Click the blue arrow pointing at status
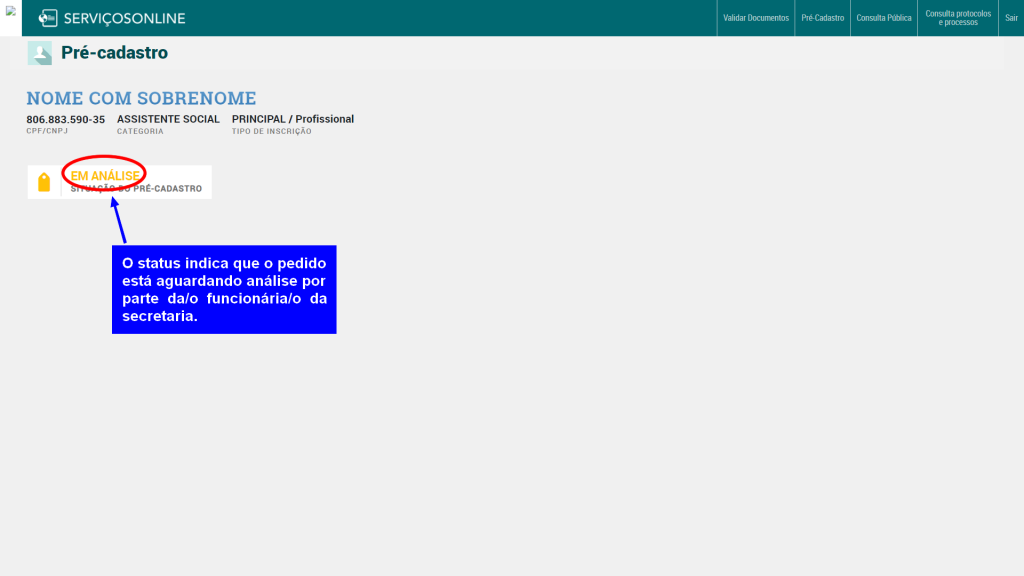This screenshot has height=576, width=1024. 119,220
